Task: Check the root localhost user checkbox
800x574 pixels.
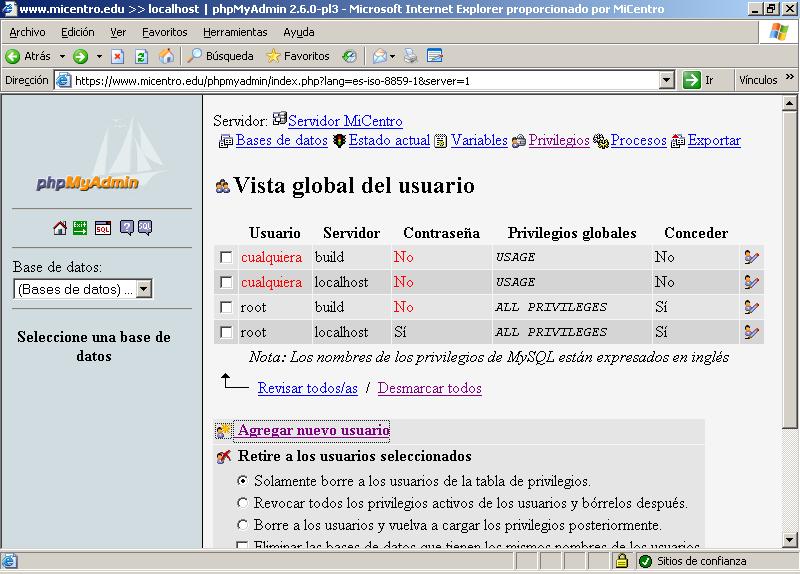Action: [226, 332]
